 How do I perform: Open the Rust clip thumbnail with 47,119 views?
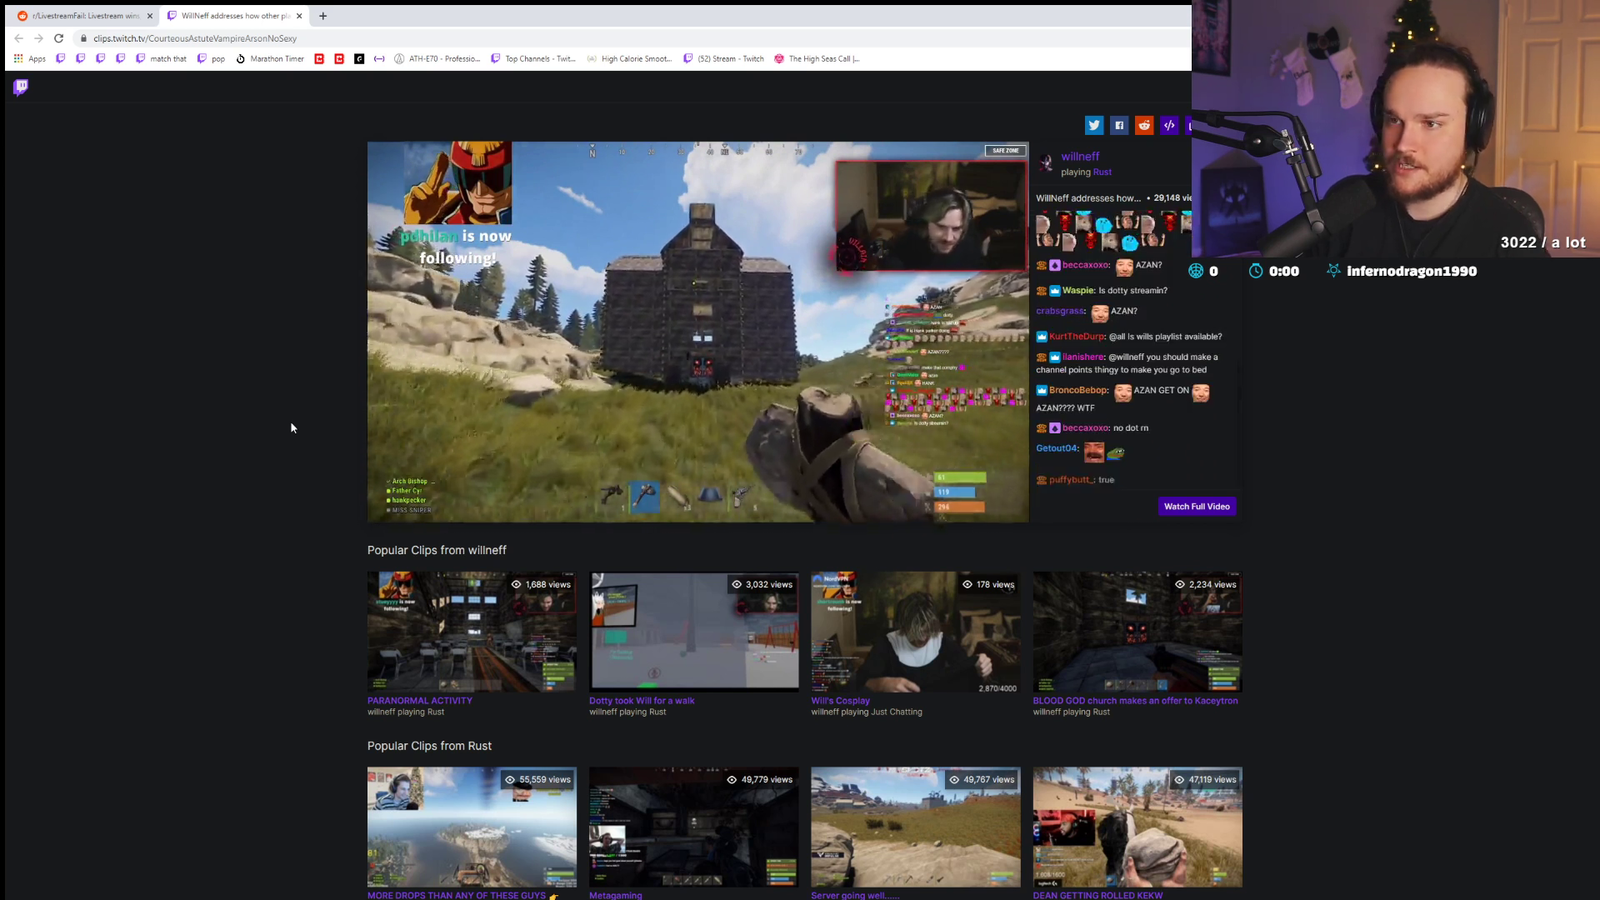coord(1138,827)
